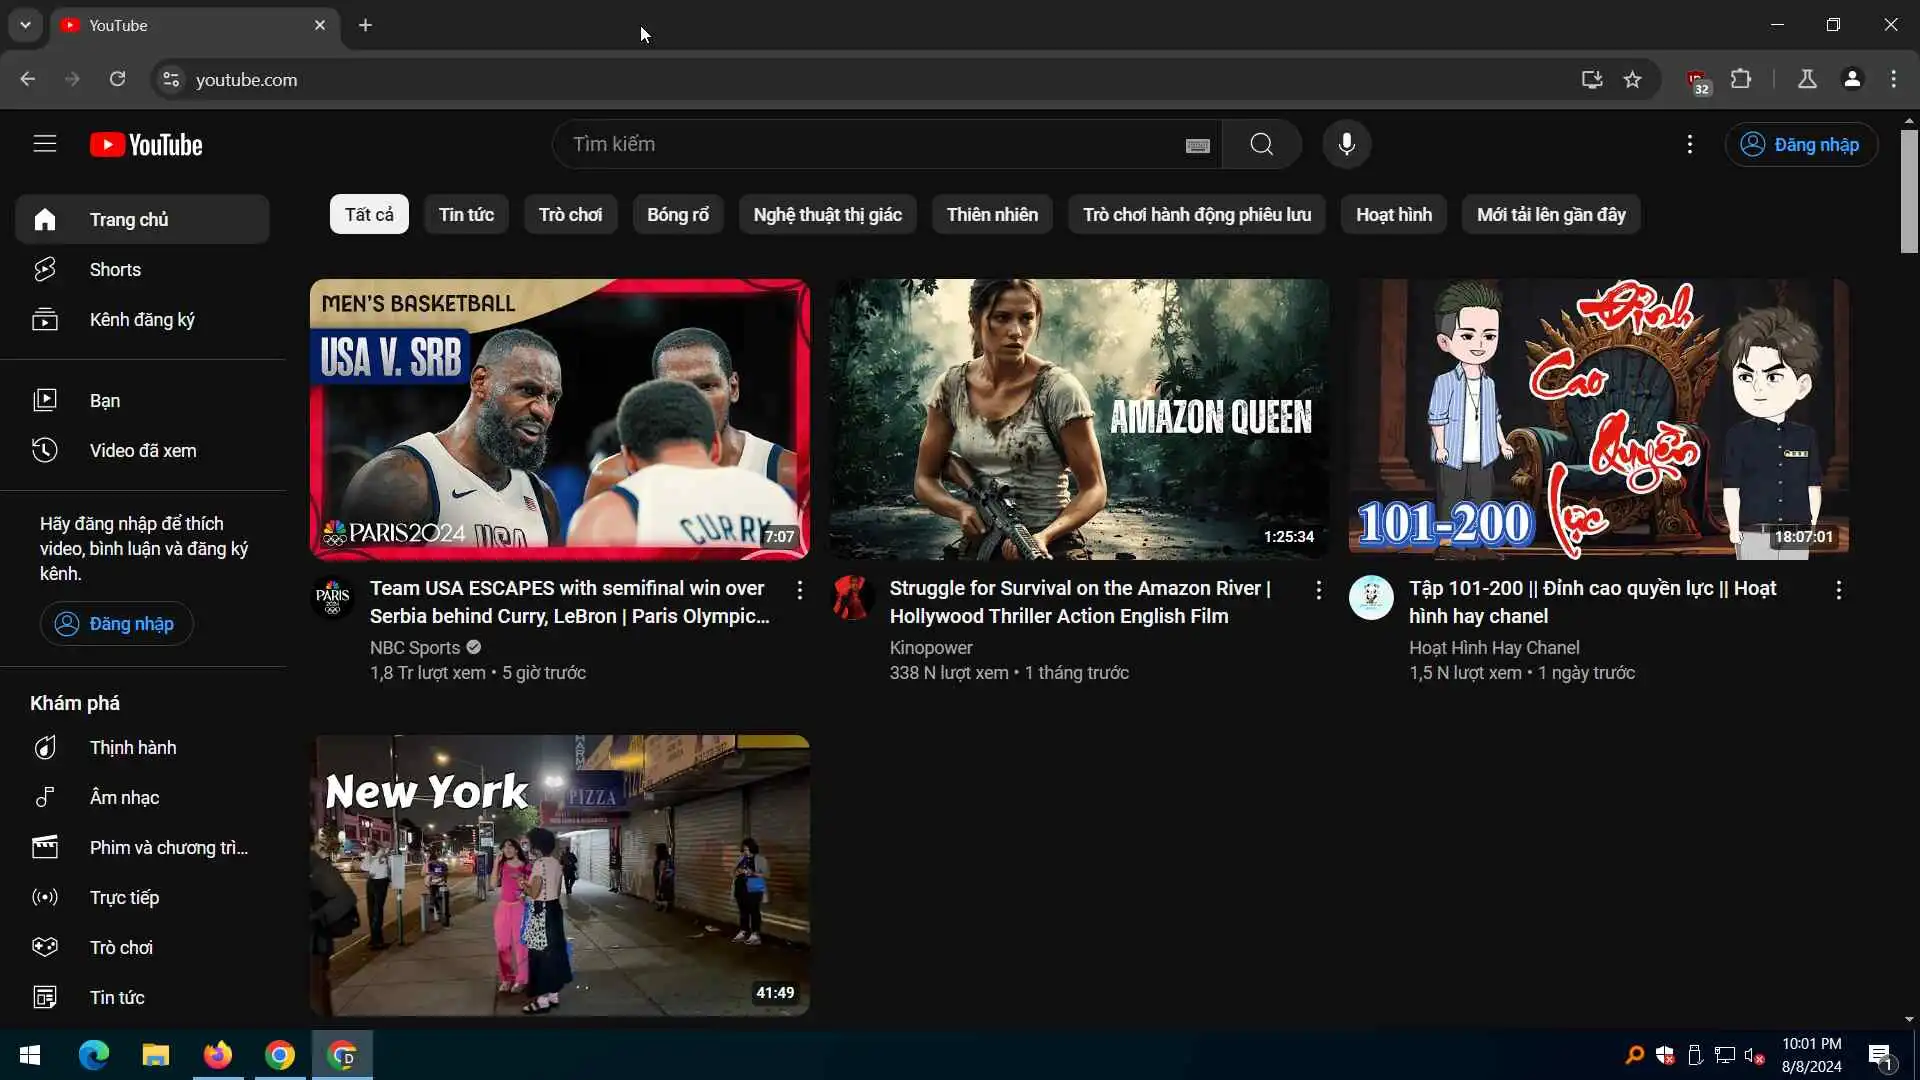Click the voice search microphone icon

[x=1346, y=144]
